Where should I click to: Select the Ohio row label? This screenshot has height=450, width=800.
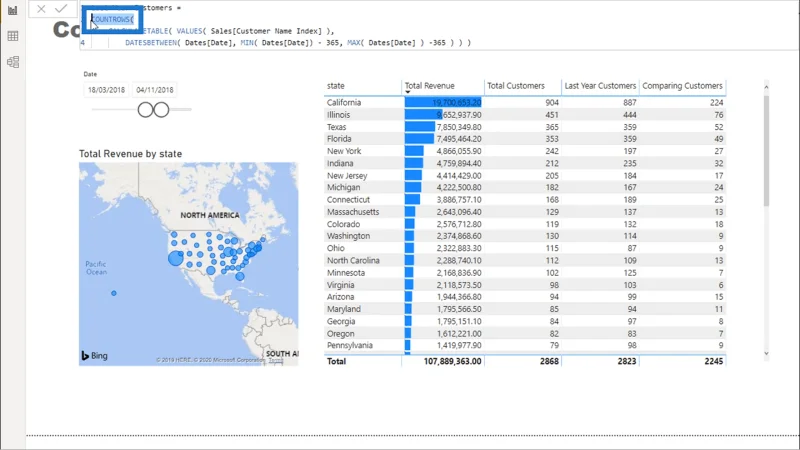(x=336, y=248)
